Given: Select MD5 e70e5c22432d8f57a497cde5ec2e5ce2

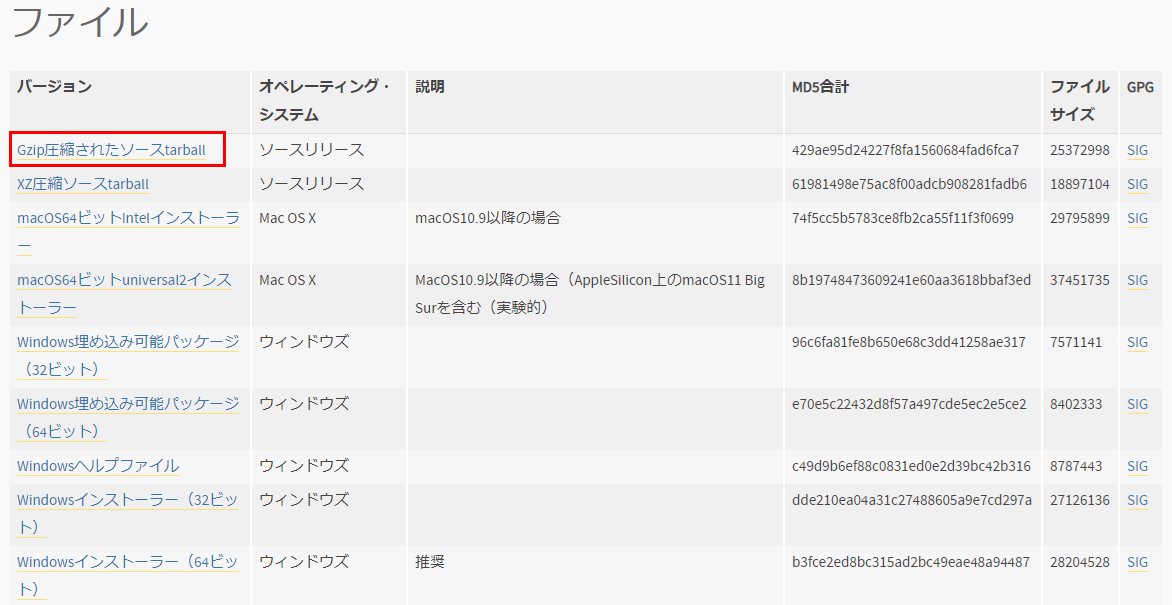Looking at the screenshot, I should point(910,405).
